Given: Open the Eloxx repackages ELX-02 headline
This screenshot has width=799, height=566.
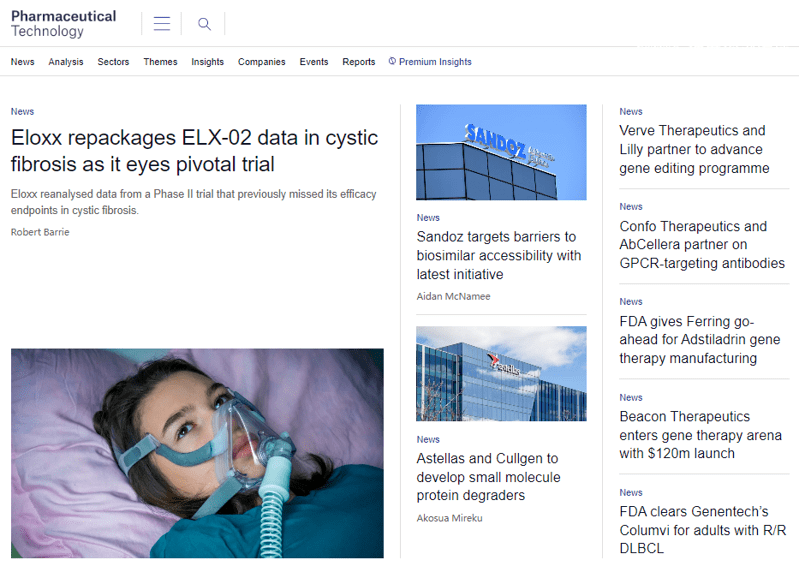Looking at the screenshot, I should 195,151.
